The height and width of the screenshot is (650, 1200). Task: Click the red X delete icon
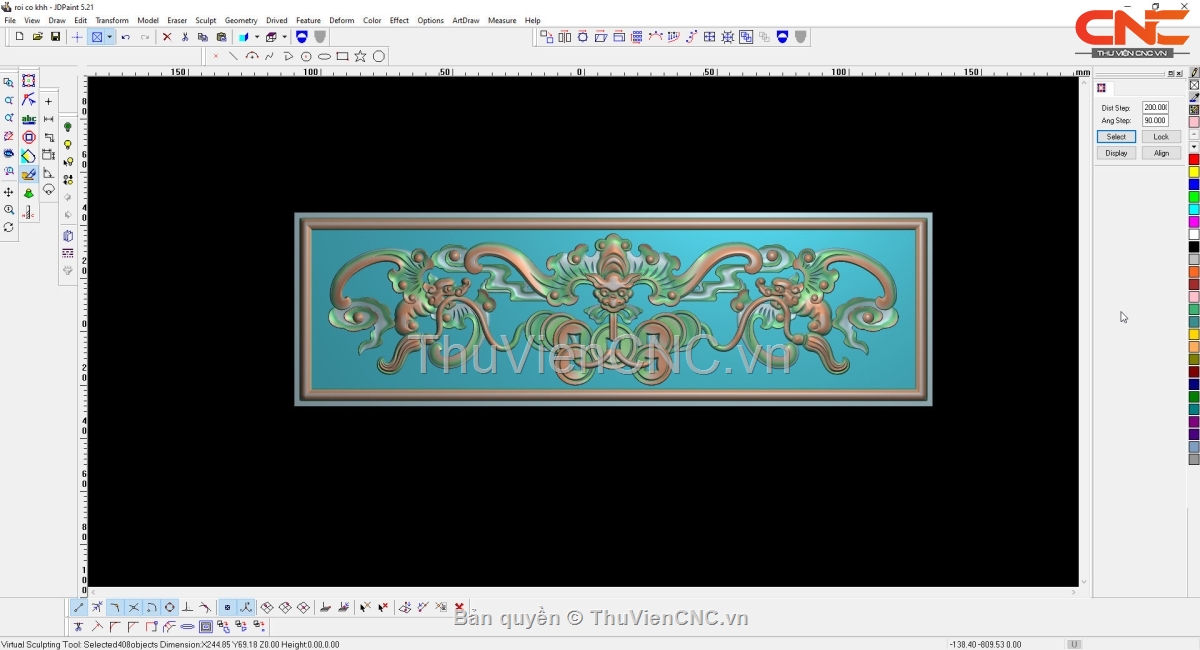click(x=167, y=37)
